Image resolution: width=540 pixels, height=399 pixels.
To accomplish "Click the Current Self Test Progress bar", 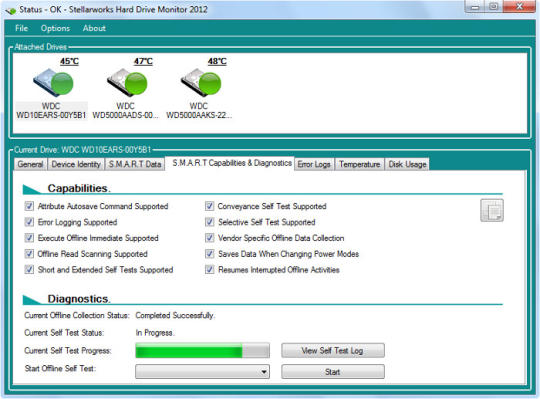I will click(202, 350).
